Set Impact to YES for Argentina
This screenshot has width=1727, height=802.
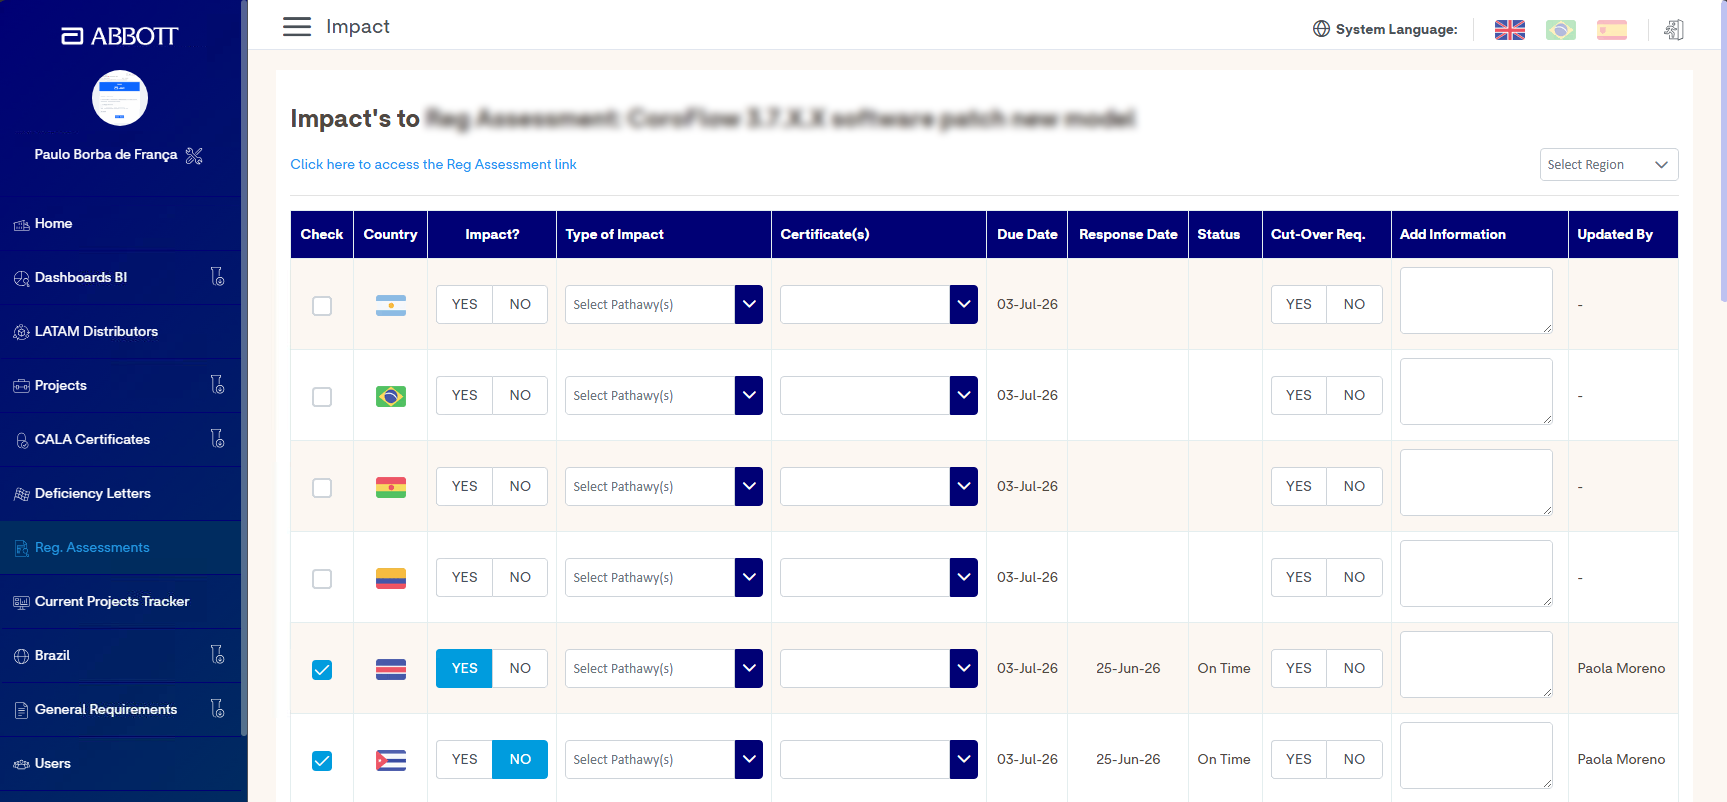tap(464, 304)
